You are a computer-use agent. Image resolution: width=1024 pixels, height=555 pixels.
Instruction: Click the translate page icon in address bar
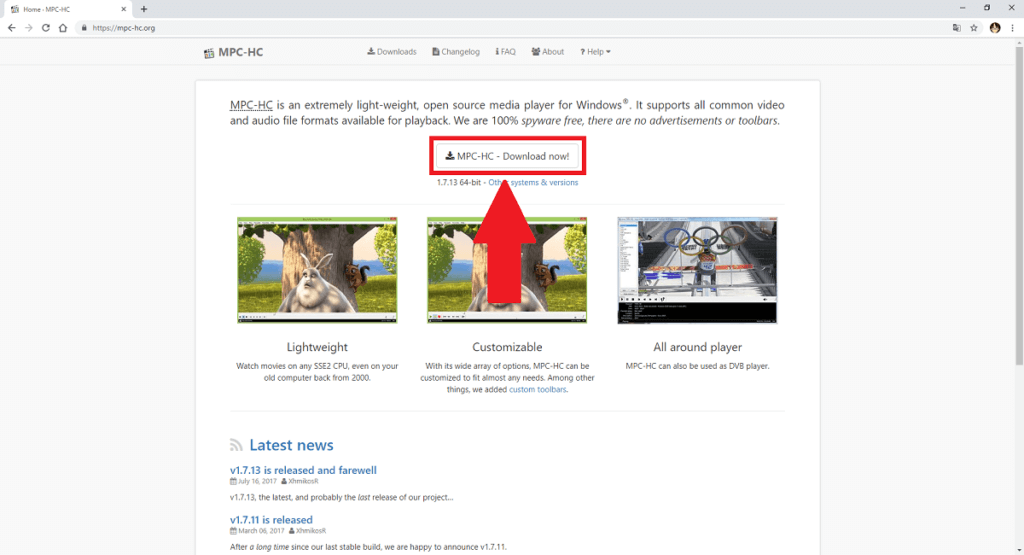pyautogui.click(x=956, y=28)
